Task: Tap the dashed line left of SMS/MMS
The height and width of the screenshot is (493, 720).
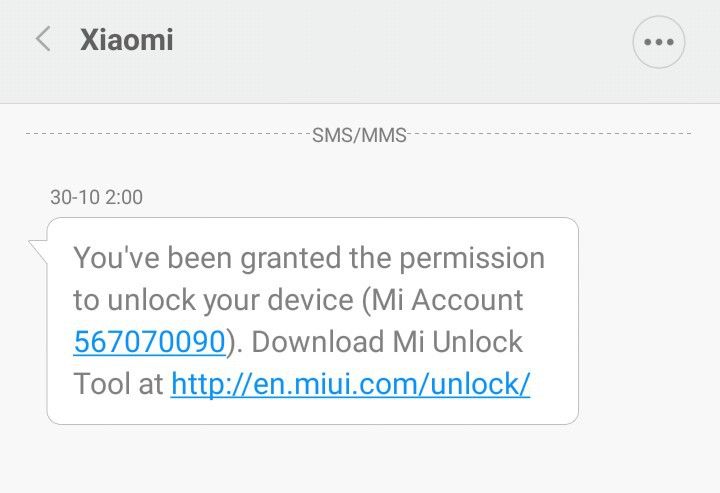Action: (x=168, y=134)
